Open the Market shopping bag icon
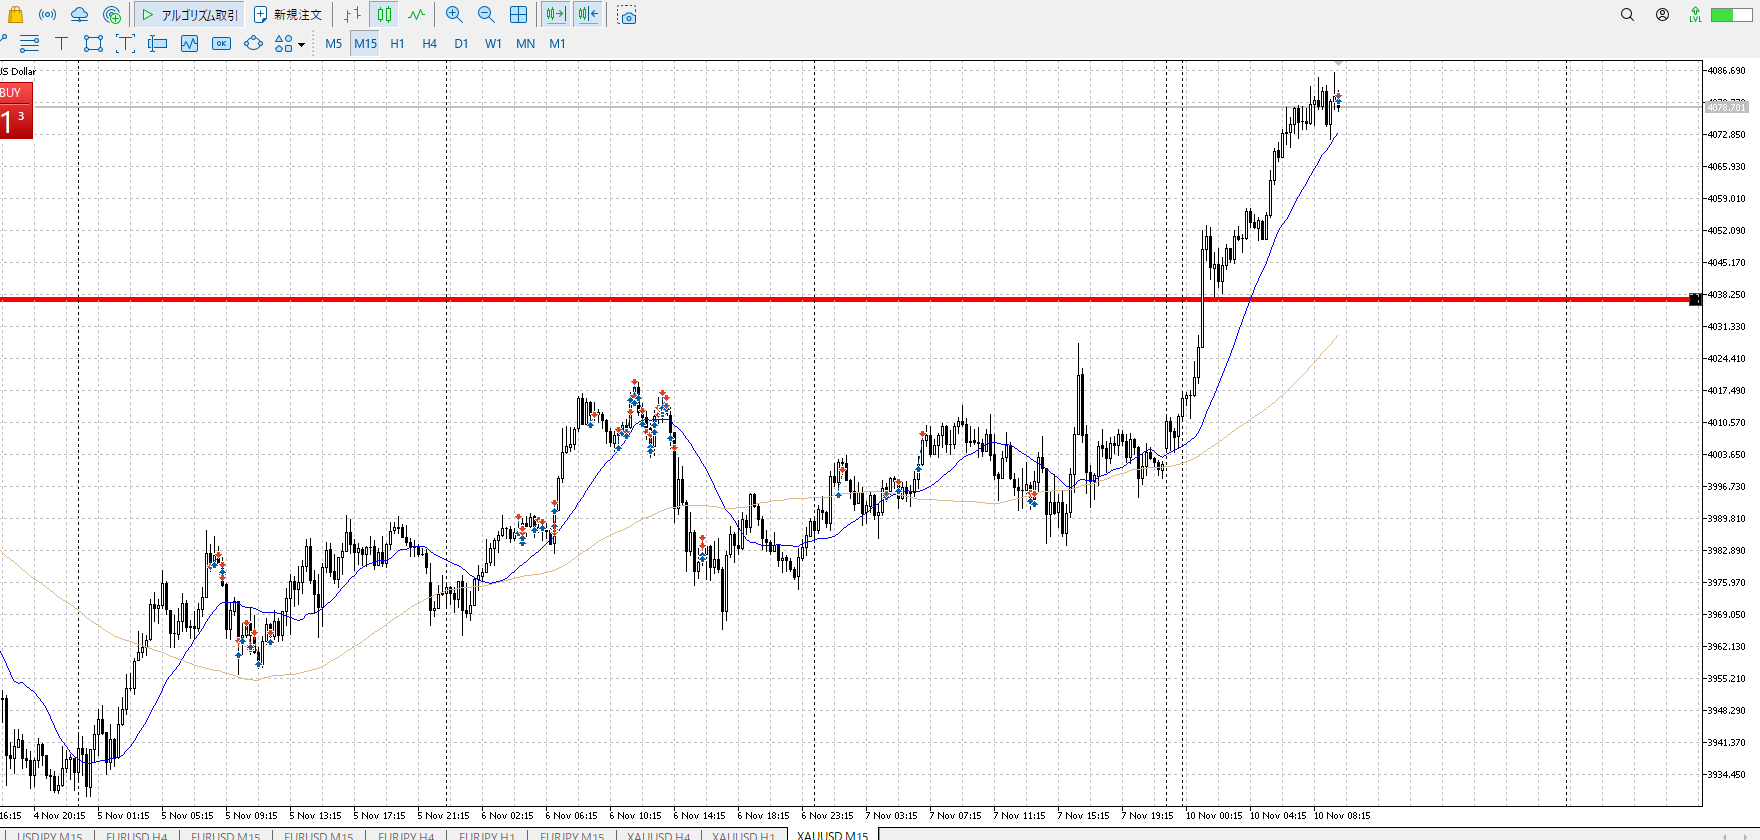1760x840 pixels. tap(15, 15)
